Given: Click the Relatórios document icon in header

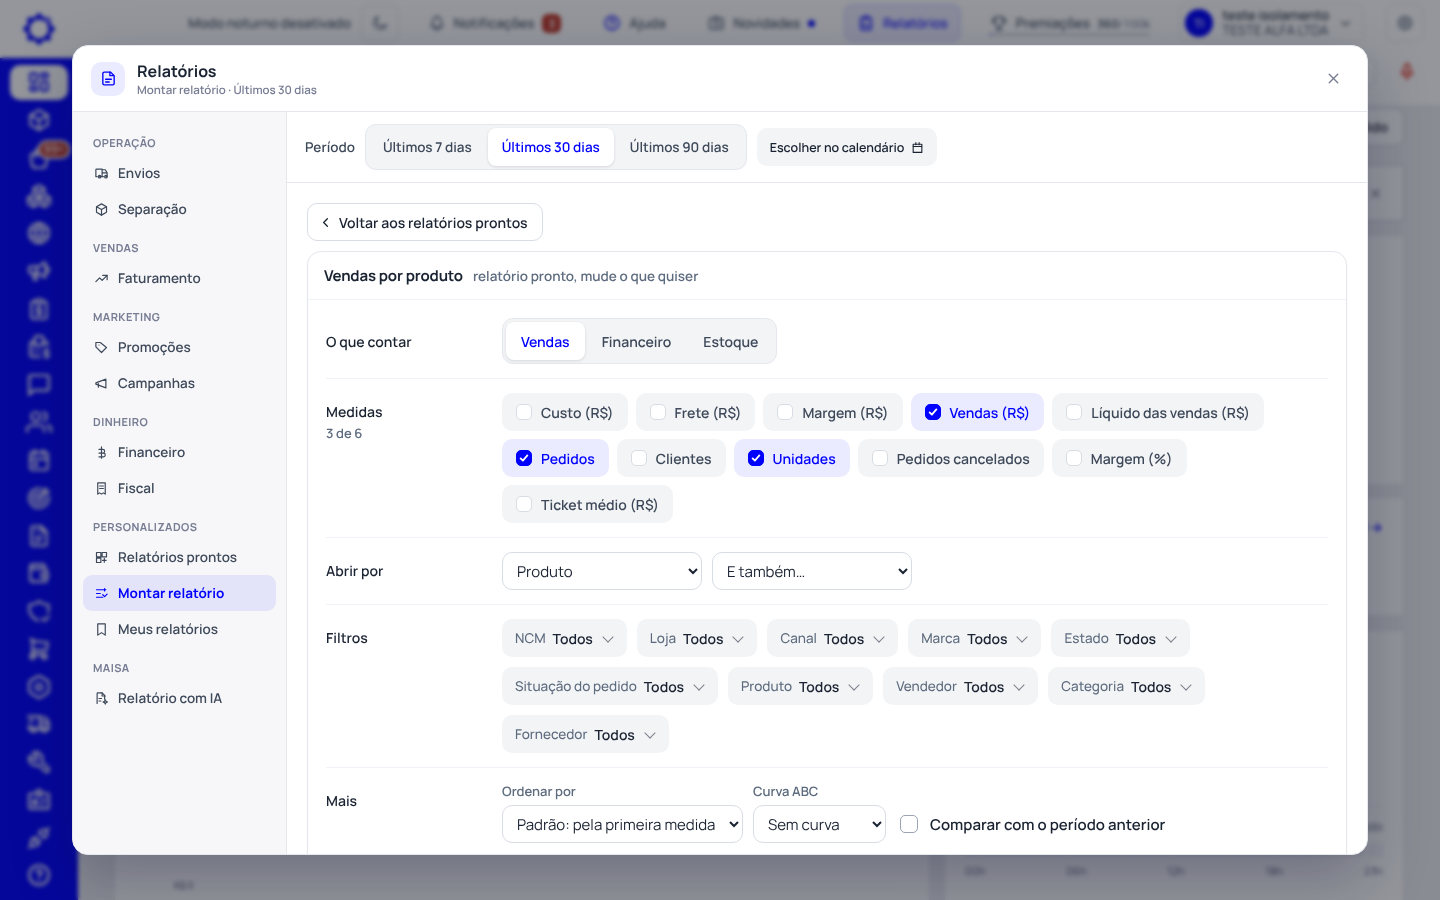Looking at the screenshot, I should tap(108, 79).
